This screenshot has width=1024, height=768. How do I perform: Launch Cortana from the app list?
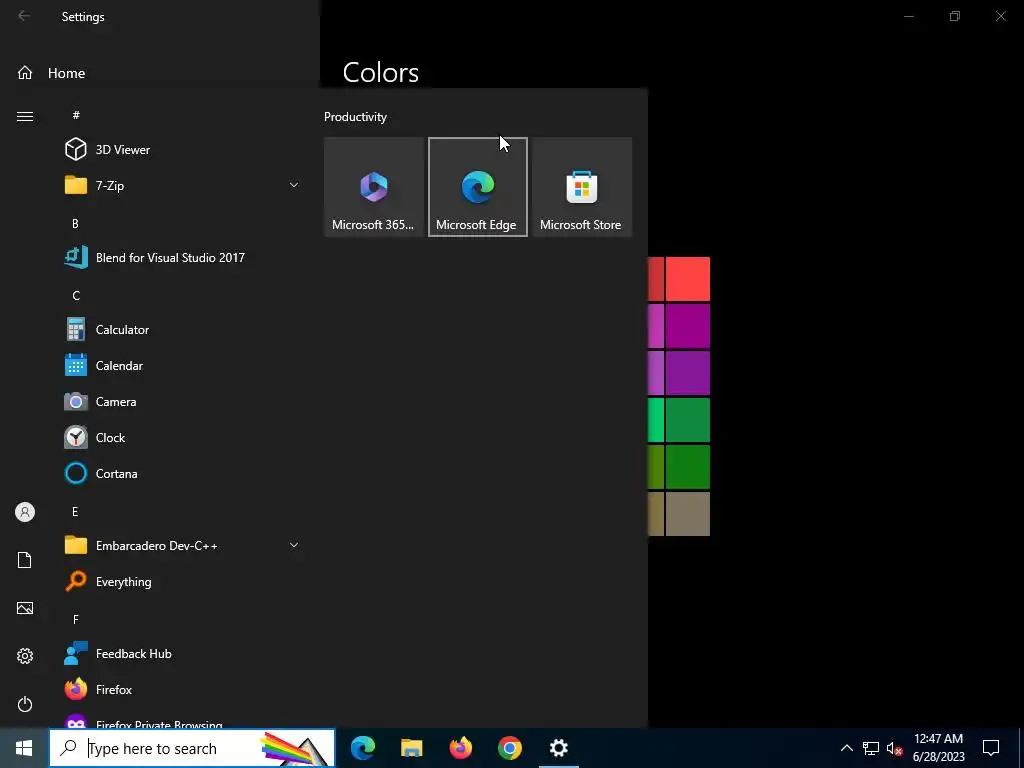point(183,473)
